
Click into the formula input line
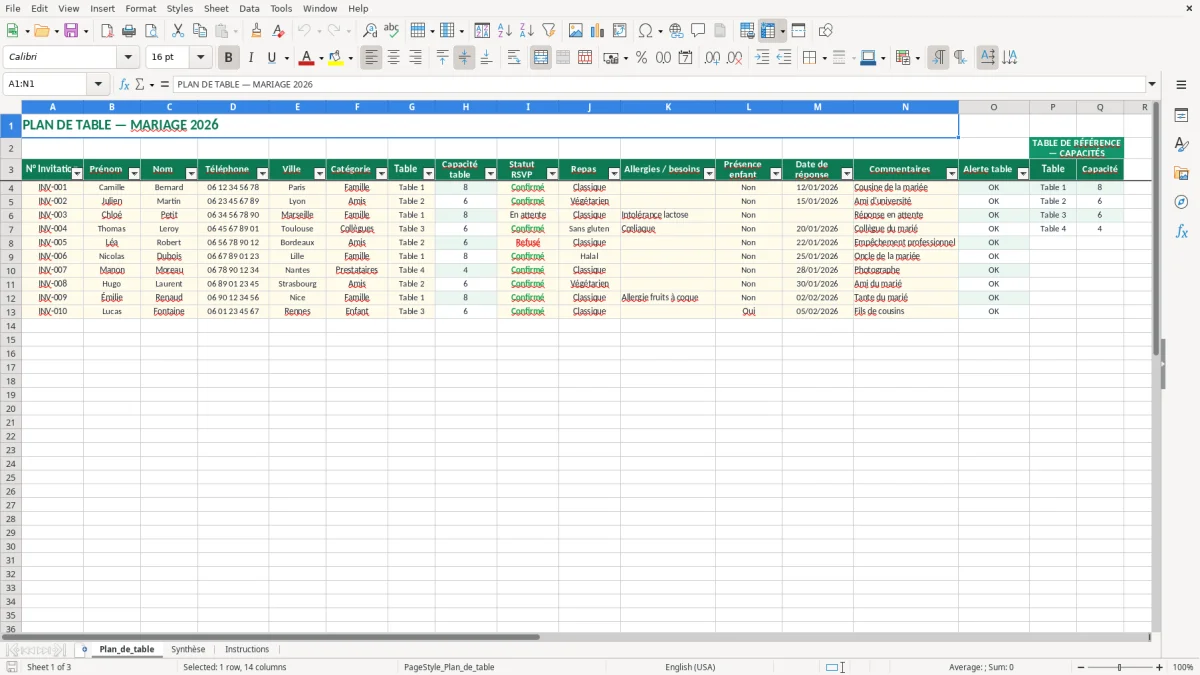[658, 84]
